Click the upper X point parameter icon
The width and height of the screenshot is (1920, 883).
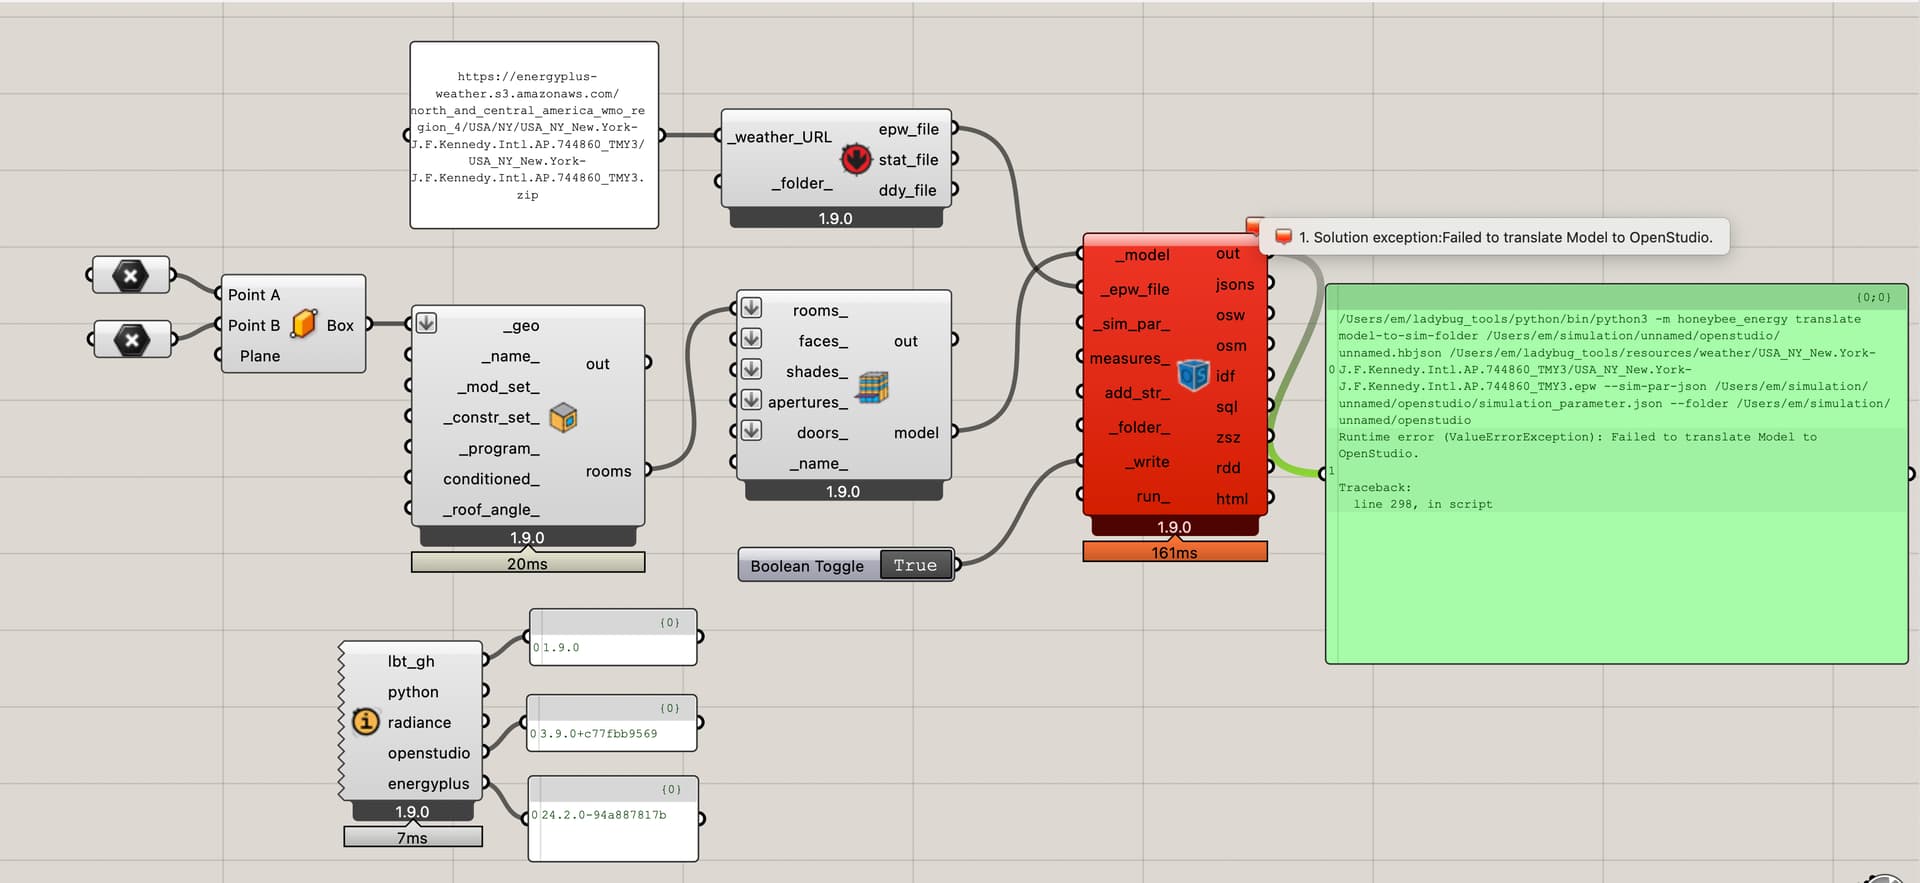(x=131, y=275)
